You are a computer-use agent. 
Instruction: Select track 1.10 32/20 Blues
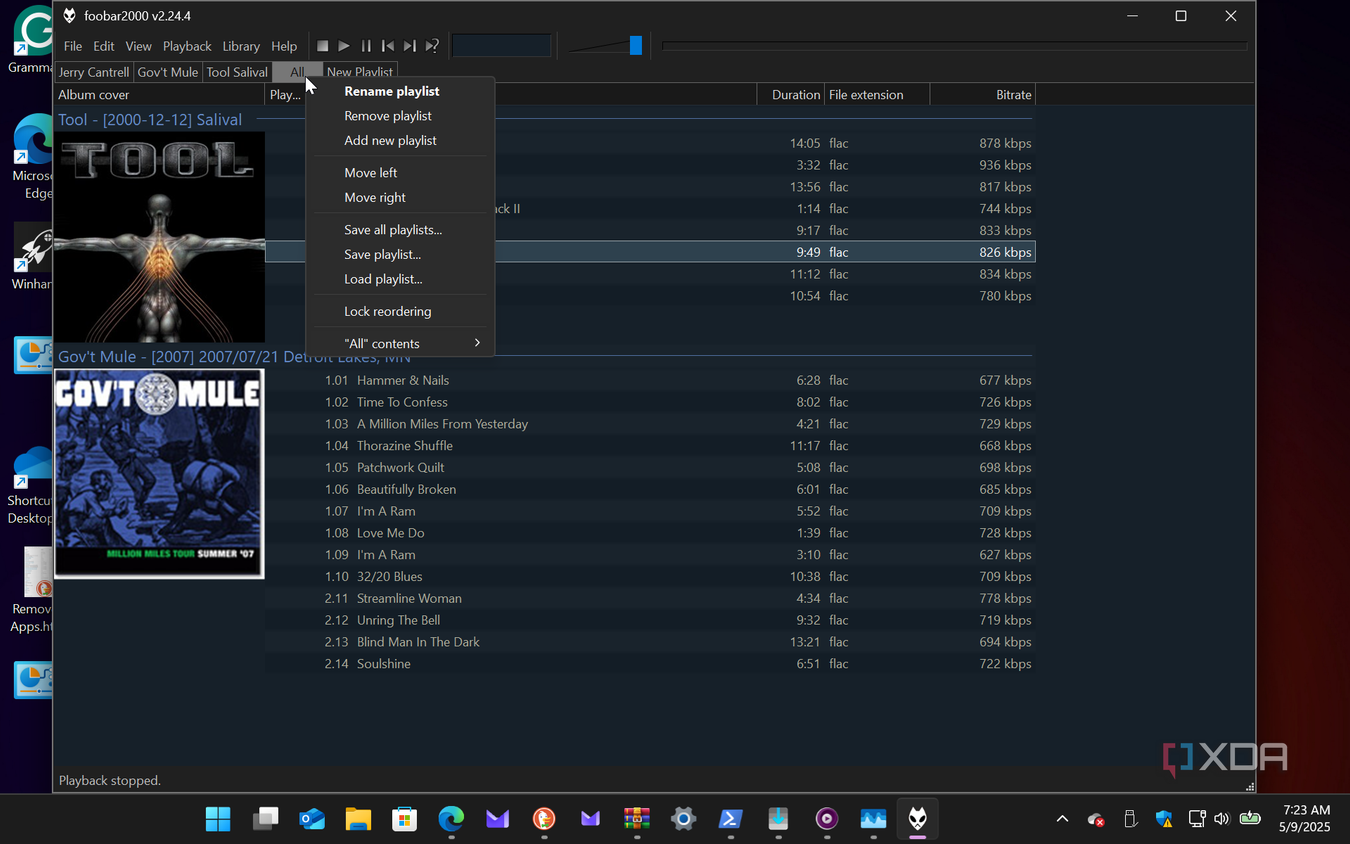[x=650, y=577]
